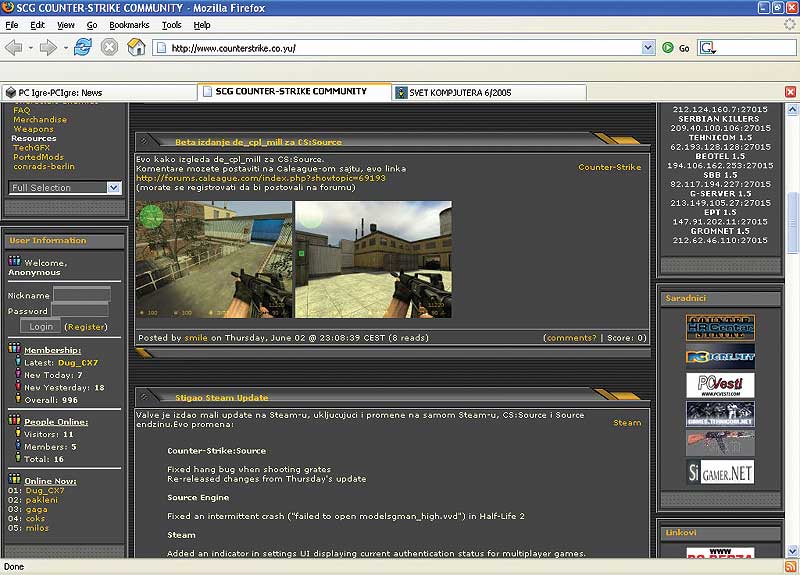Open the Weapons sidebar link

[33, 129]
